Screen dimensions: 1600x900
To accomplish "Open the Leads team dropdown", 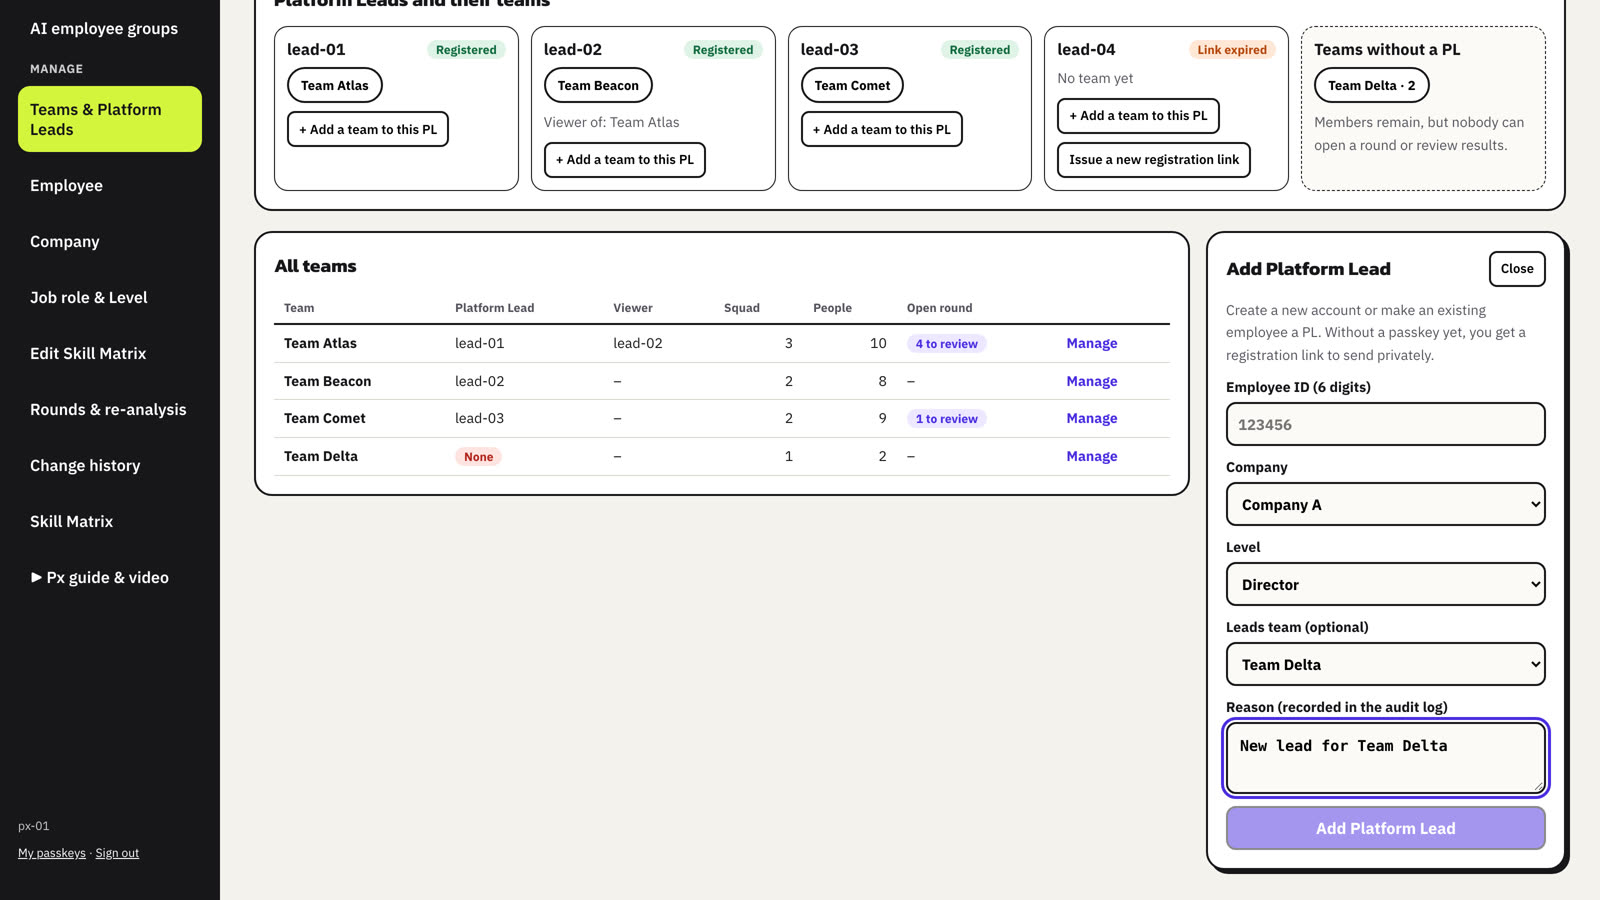I will pyautogui.click(x=1385, y=664).
